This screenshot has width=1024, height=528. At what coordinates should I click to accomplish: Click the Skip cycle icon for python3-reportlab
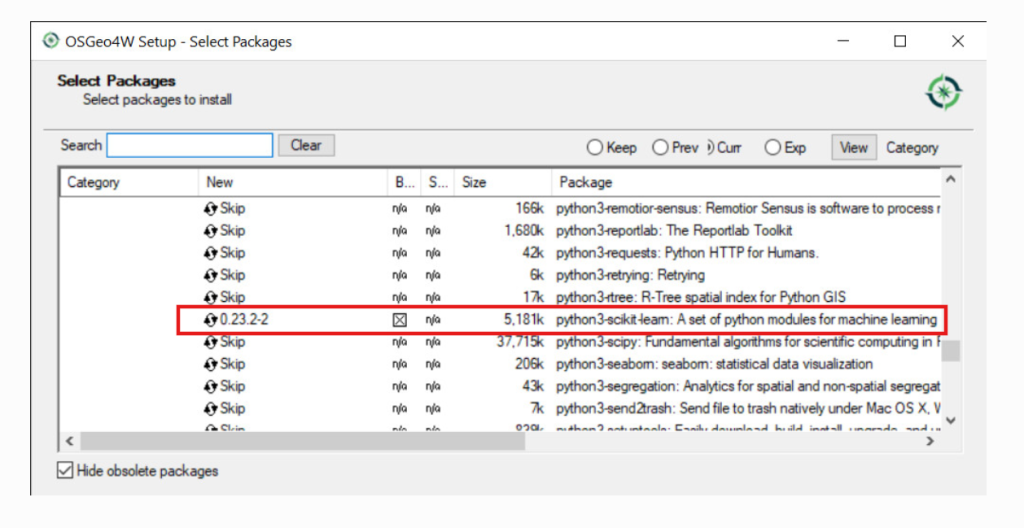[211, 231]
